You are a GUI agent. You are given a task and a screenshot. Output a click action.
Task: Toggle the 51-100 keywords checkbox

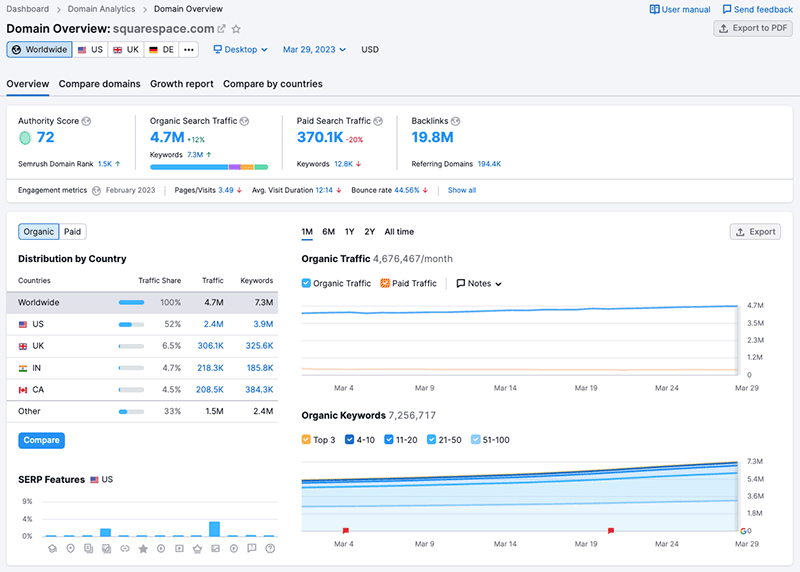[x=476, y=439]
